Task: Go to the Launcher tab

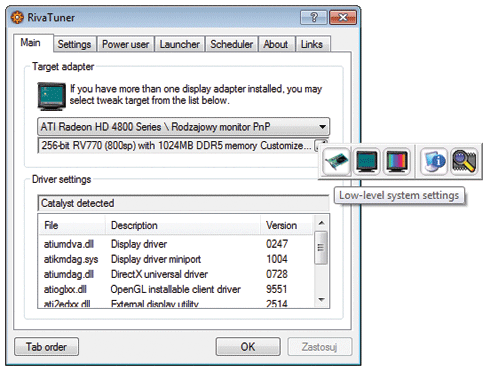Action: click(179, 44)
